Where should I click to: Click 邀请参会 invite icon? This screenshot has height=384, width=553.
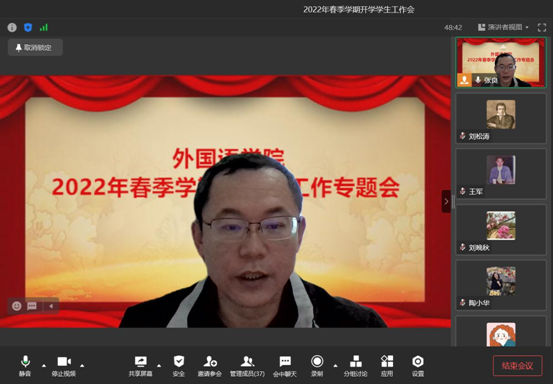[210, 366]
